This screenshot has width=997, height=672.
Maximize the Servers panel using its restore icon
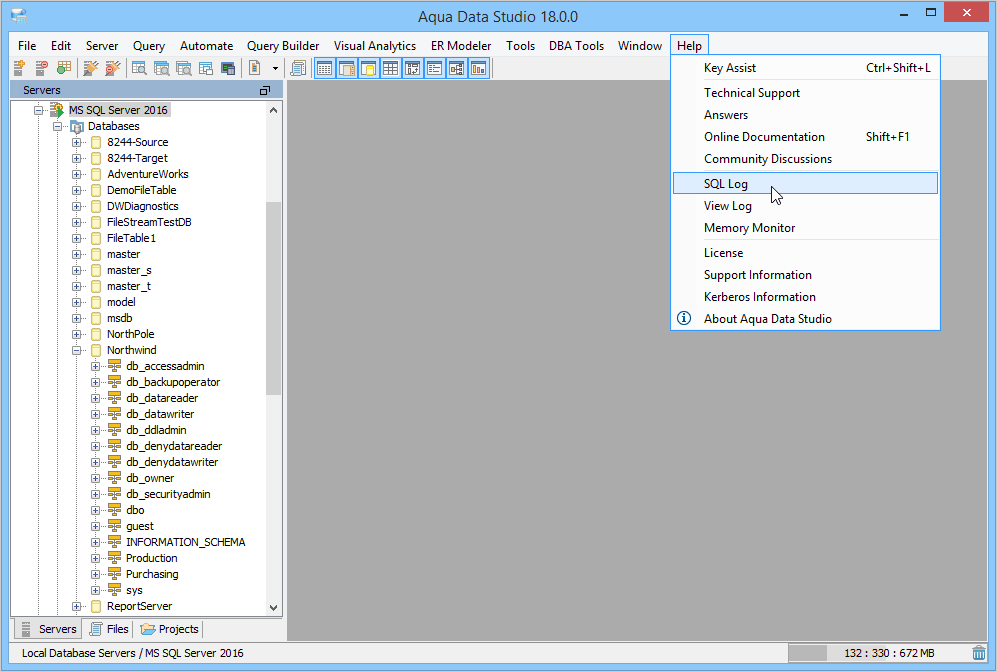265,90
